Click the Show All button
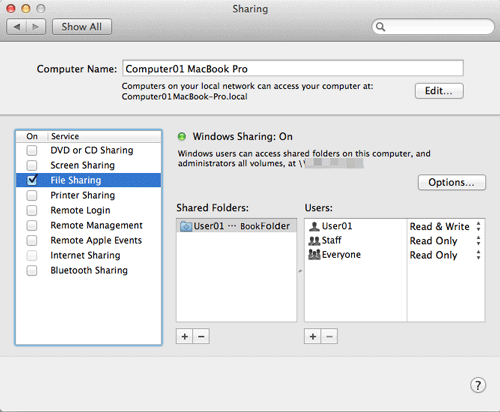Viewport: 500px width, 412px height. pyautogui.click(x=82, y=27)
